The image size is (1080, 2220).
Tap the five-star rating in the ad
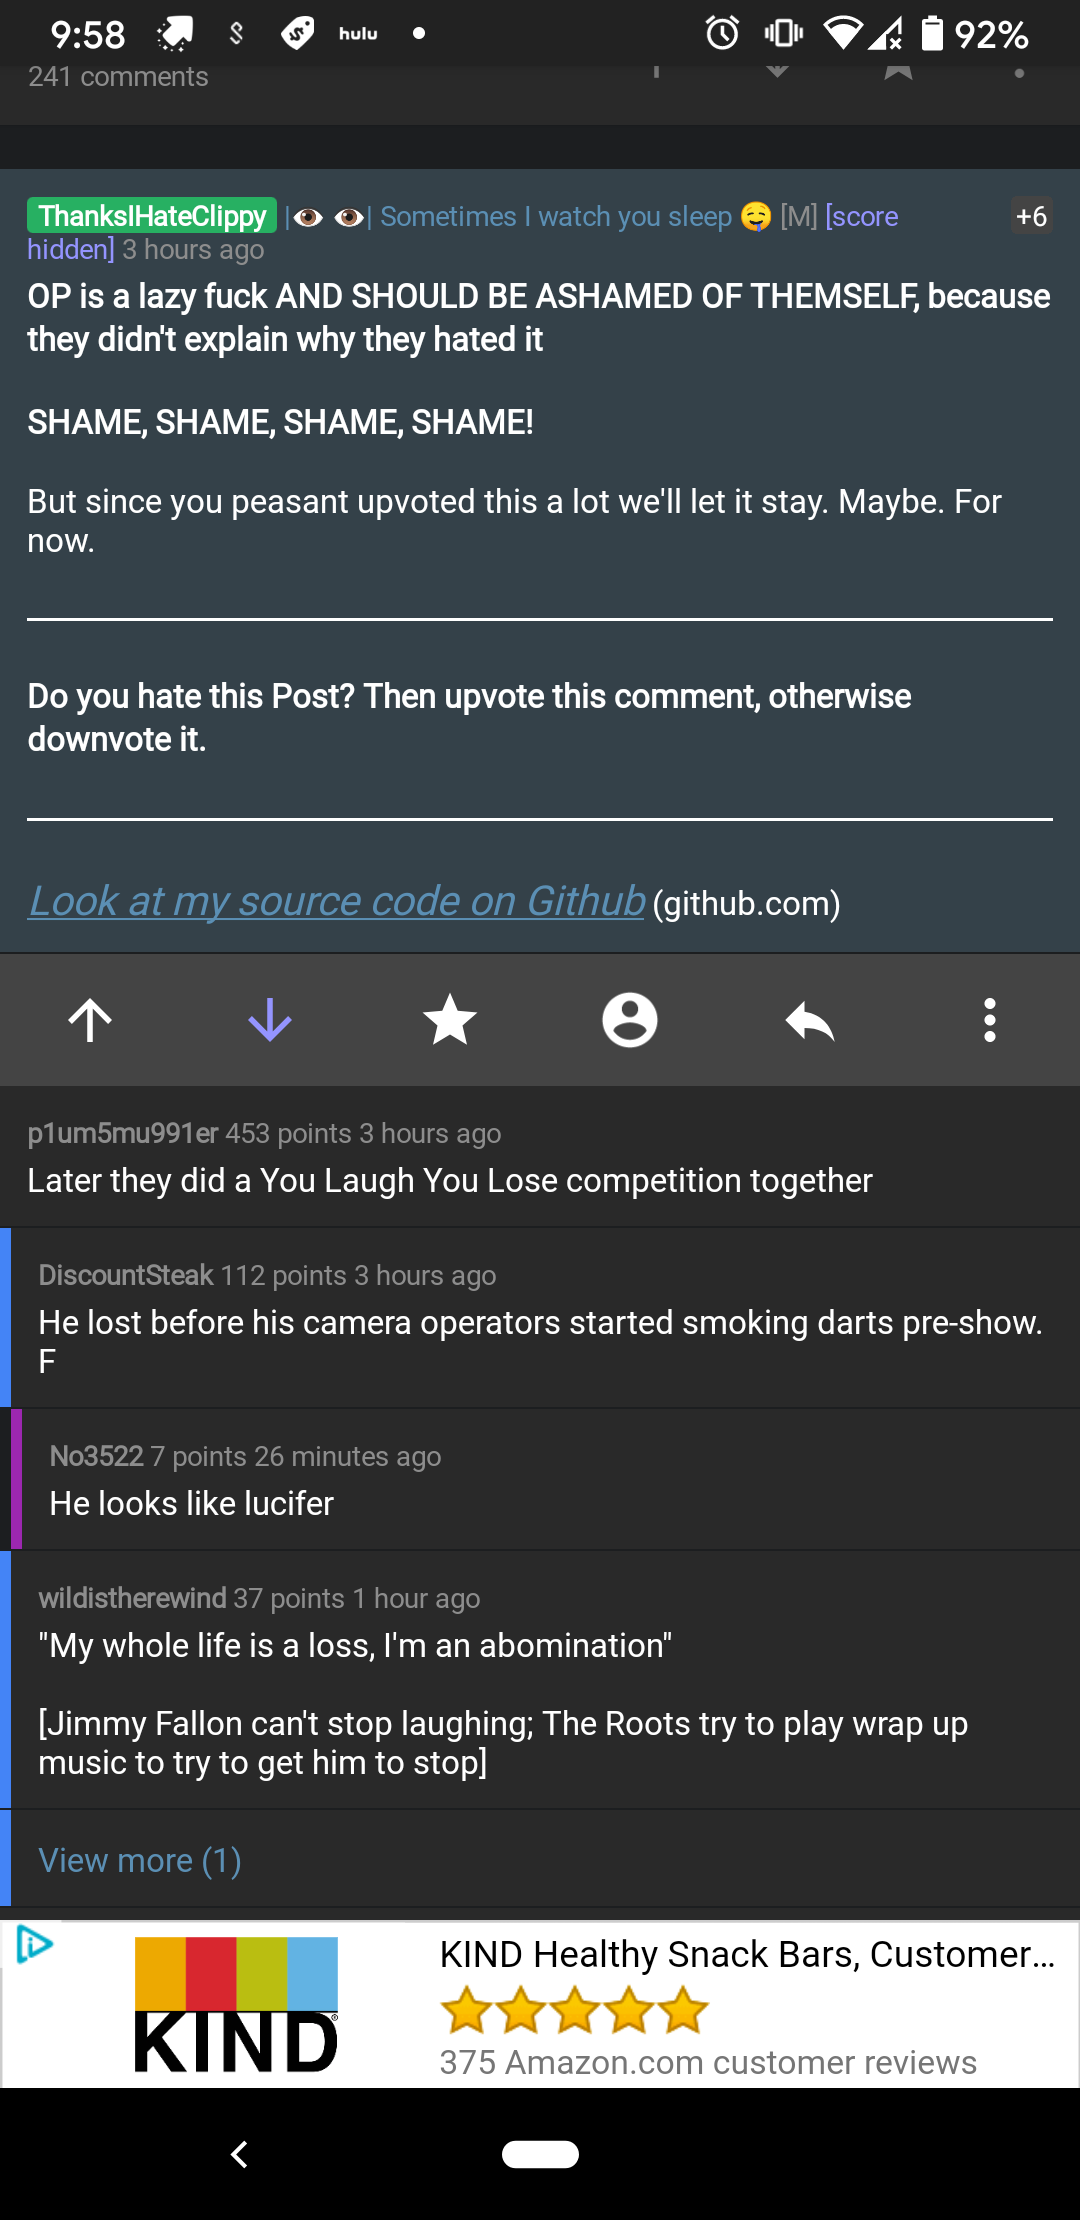574,2010
